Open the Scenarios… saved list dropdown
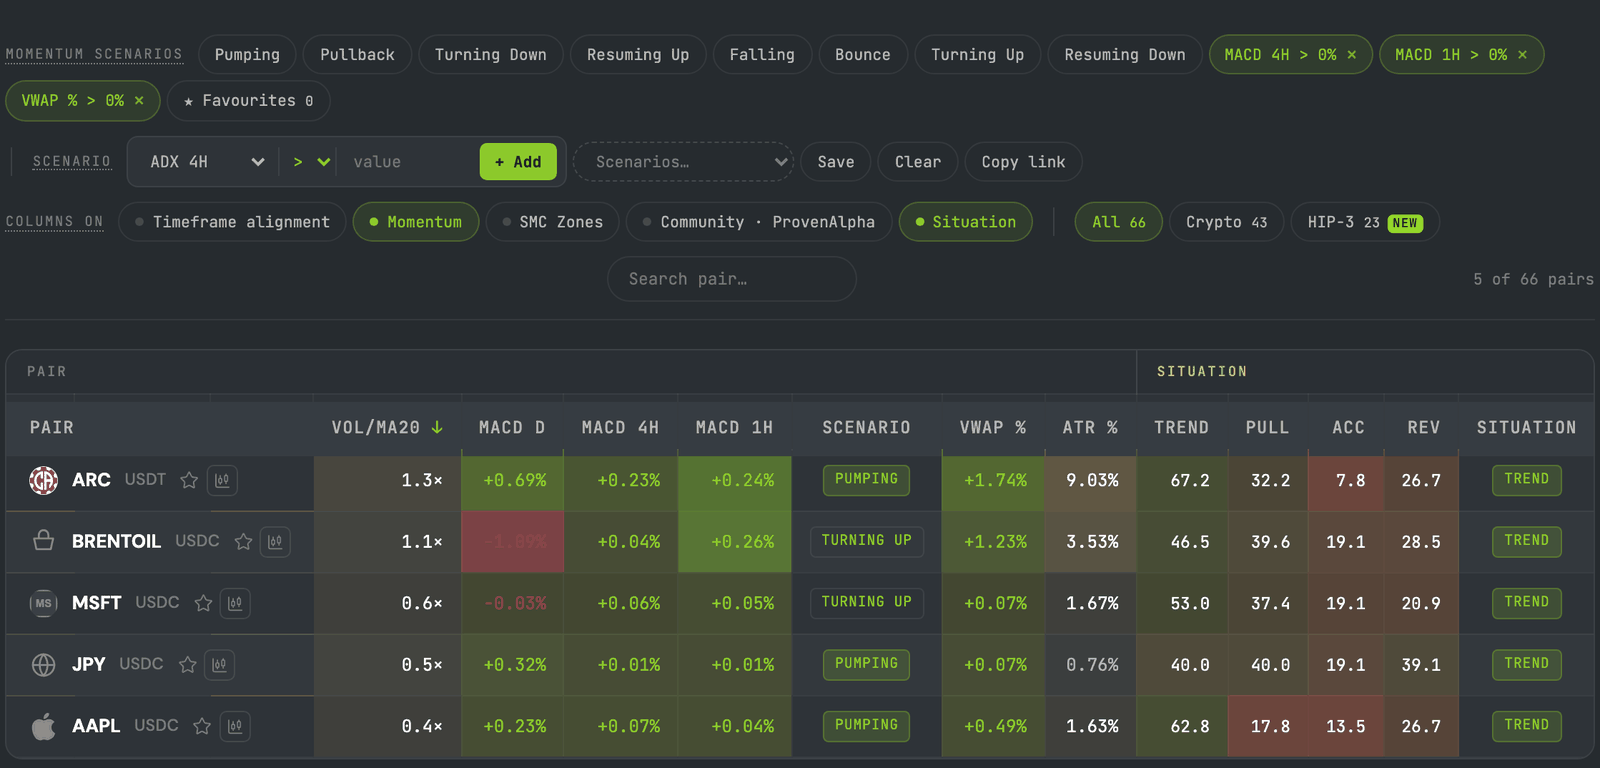The image size is (1600, 768). coord(684,162)
